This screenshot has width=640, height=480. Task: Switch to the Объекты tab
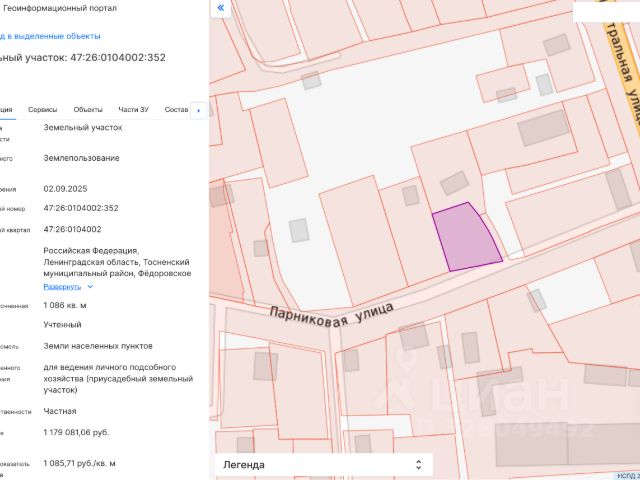pyautogui.click(x=88, y=109)
